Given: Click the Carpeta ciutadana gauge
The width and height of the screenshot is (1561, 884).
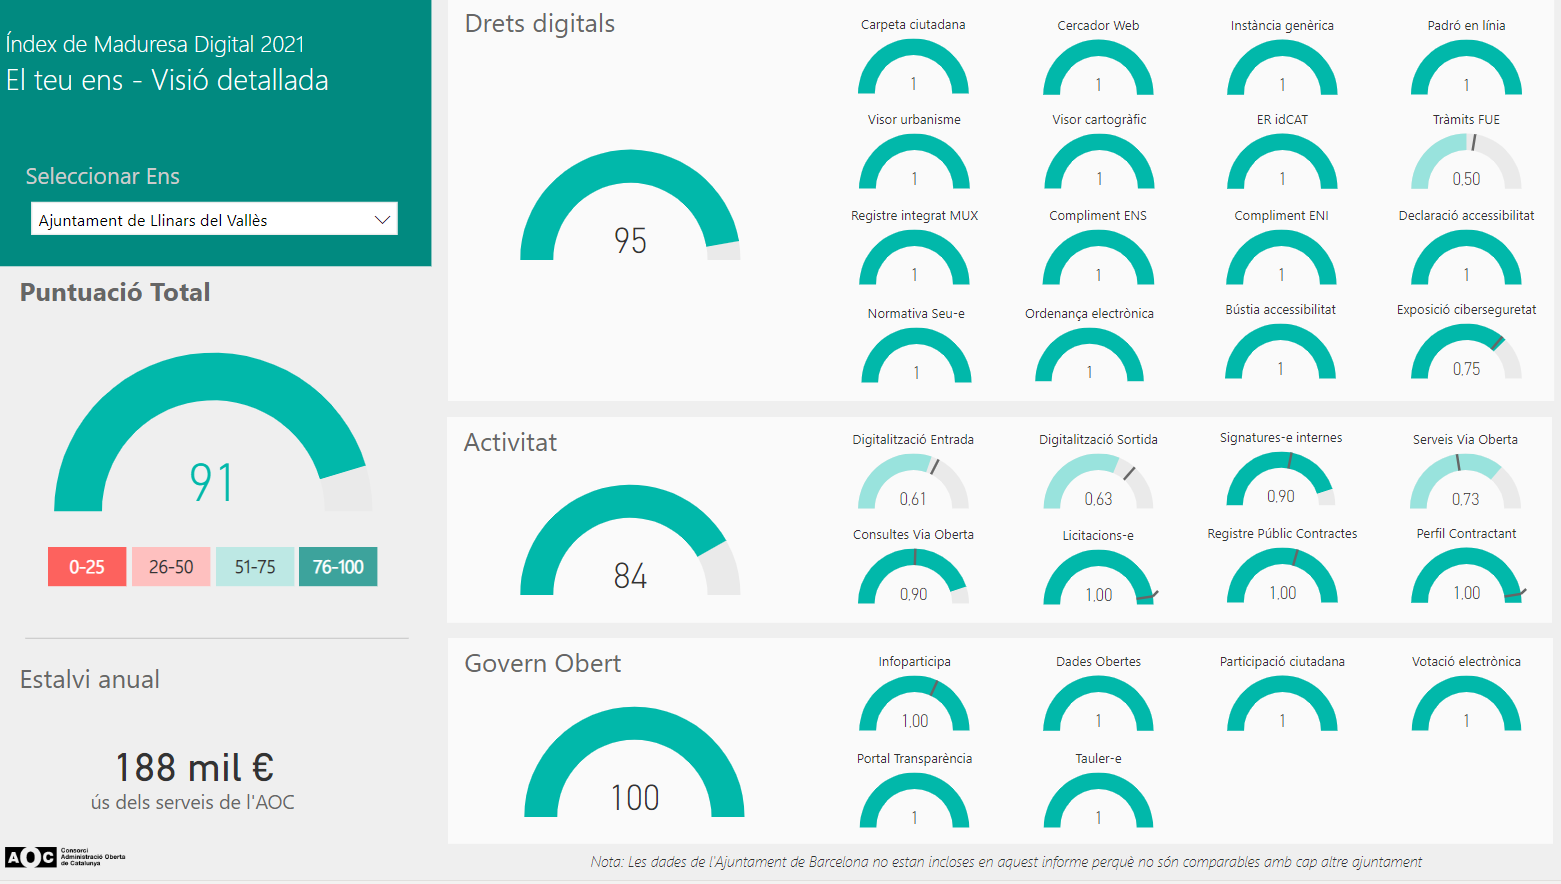Looking at the screenshot, I should [x=913, y=70].
